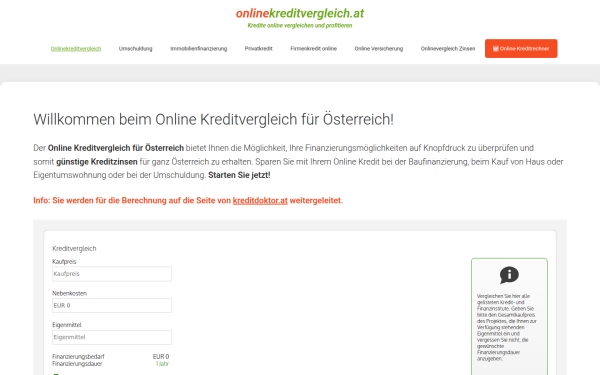Click the tagline Kredite online vergleichen und profitieren

[300, 26]
